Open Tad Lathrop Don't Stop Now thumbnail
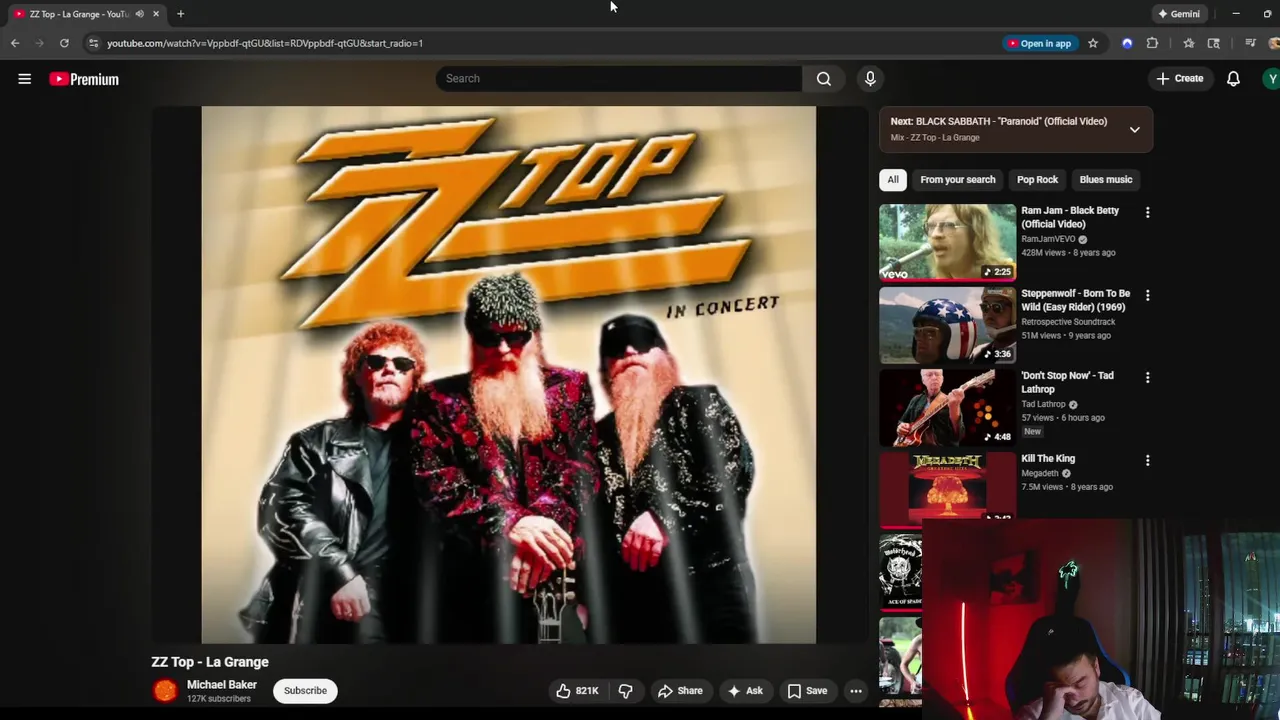Viewport: 1280px width, 720px height. [947, 407]
